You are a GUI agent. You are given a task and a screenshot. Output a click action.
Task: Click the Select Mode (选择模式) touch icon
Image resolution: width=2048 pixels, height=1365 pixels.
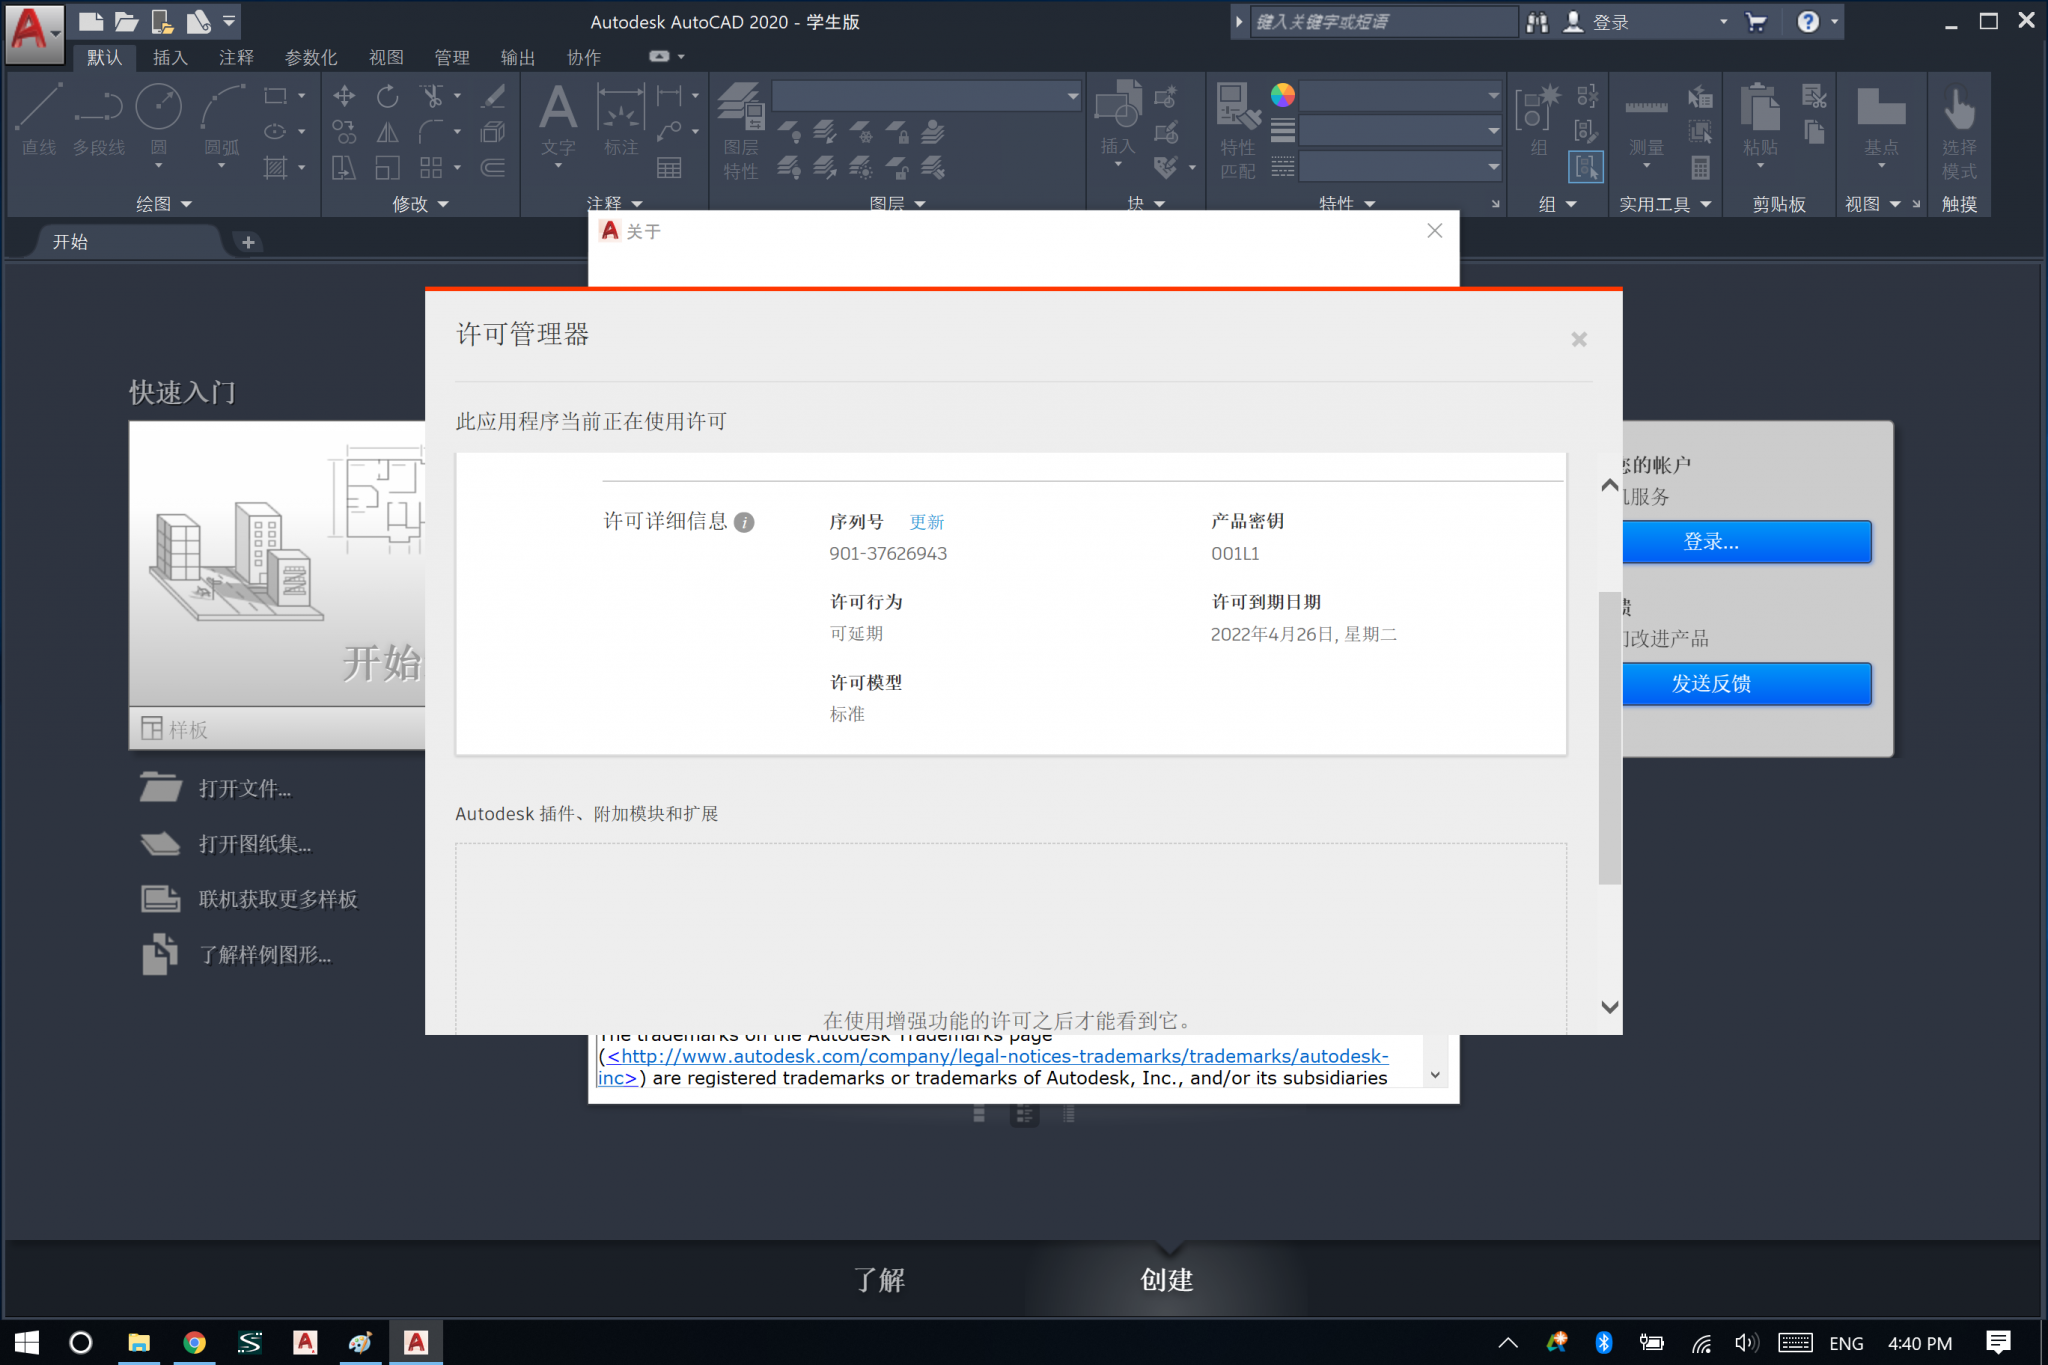[1959, 132]
